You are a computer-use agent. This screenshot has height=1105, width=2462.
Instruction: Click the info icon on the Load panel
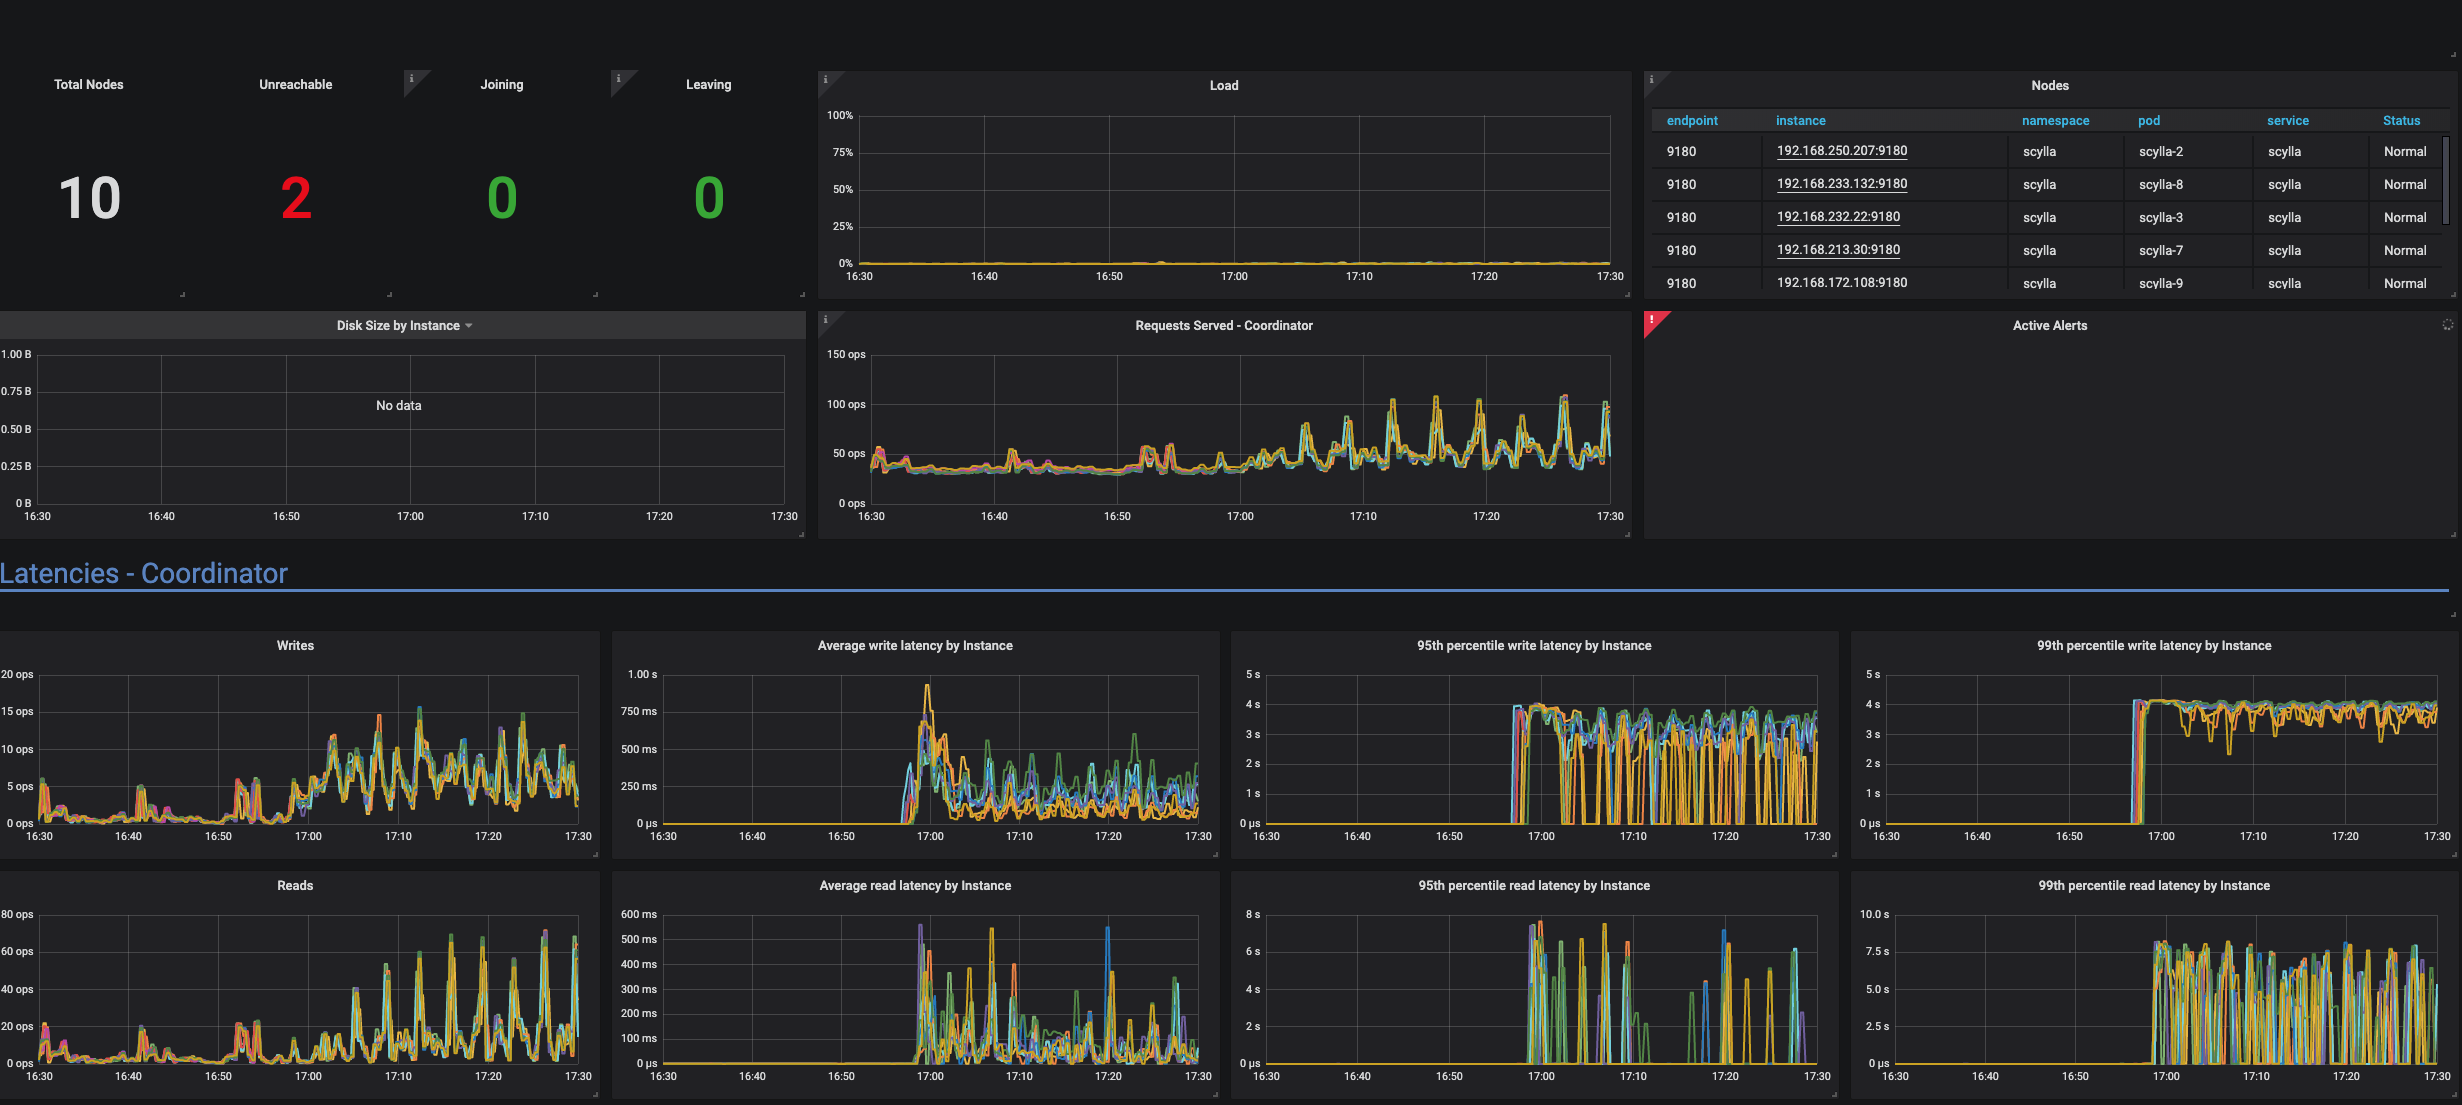click(x=825, y=79)
